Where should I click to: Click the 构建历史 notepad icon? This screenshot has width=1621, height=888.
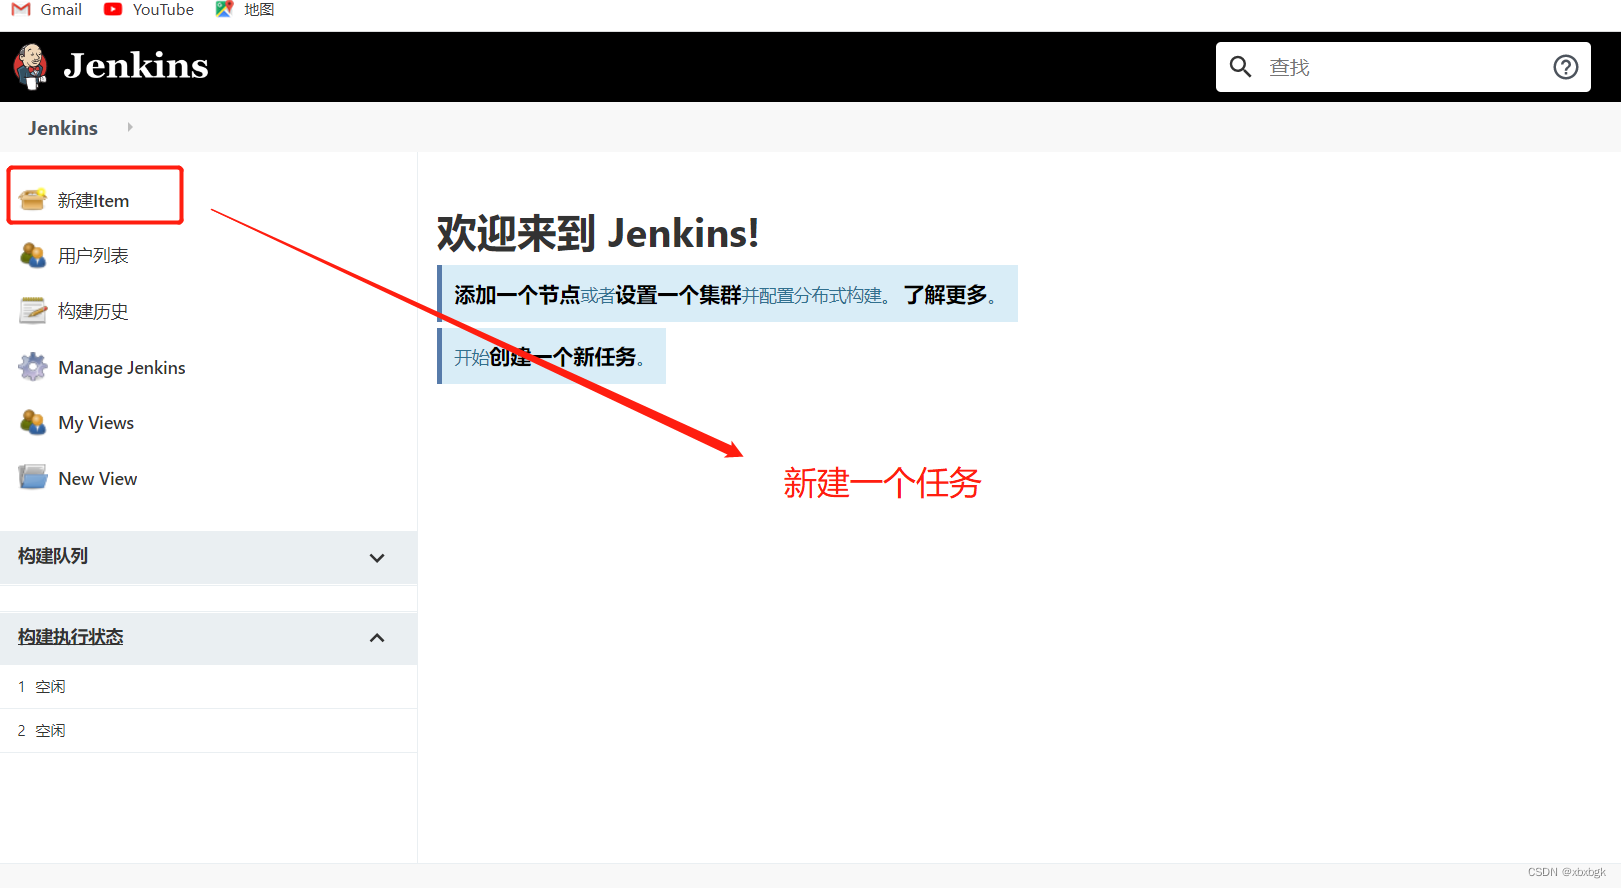click(x=33, y=311)
